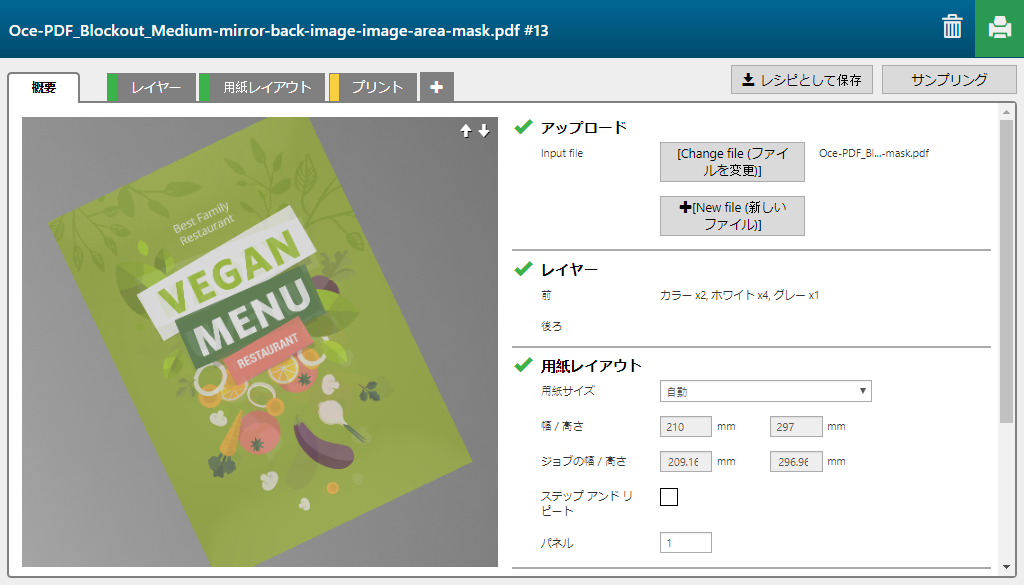Click the job title in the header
Screen dimensions: 1024x585
coord(278,31)
